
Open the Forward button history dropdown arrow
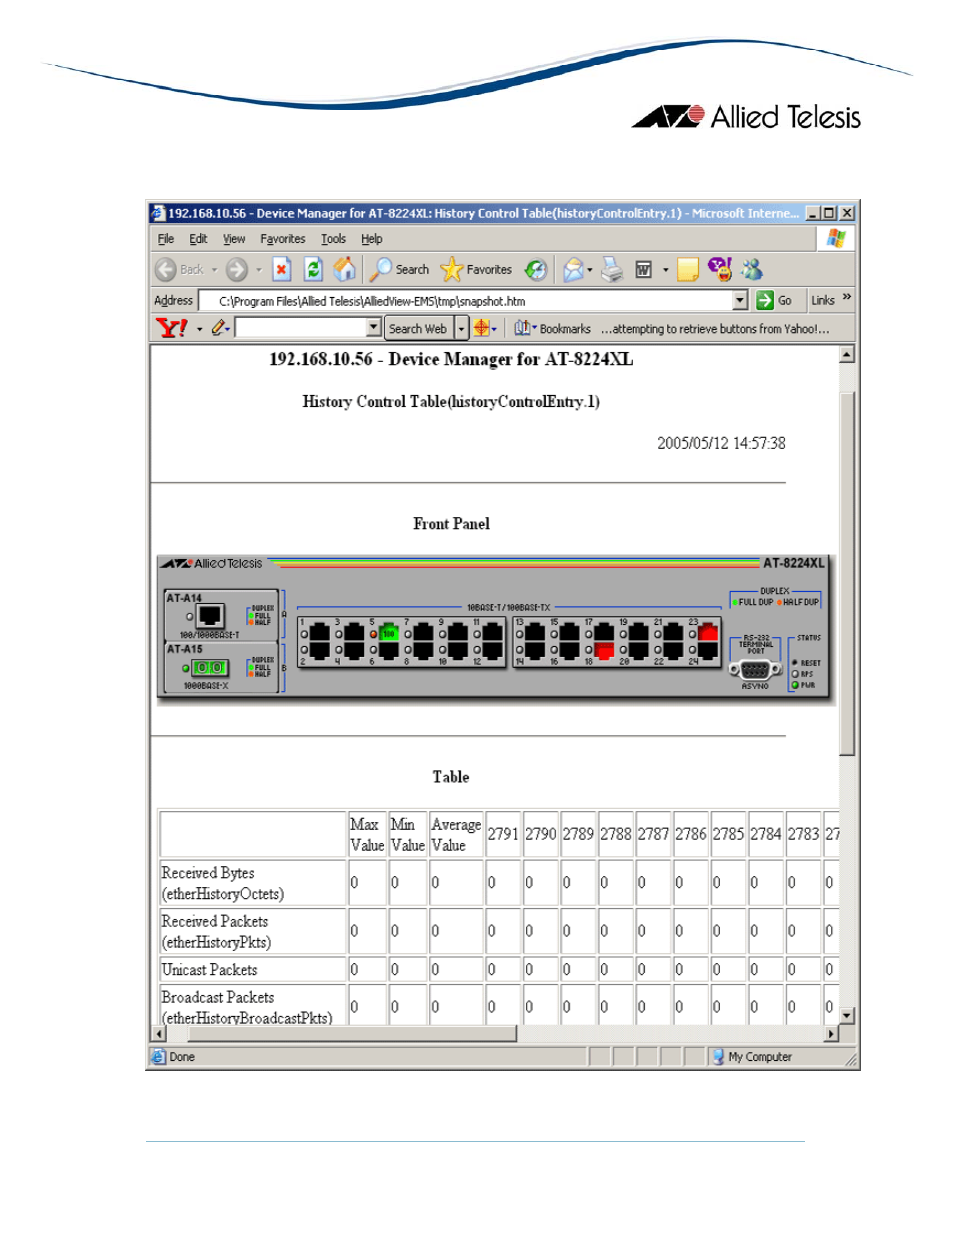(258, 270)
